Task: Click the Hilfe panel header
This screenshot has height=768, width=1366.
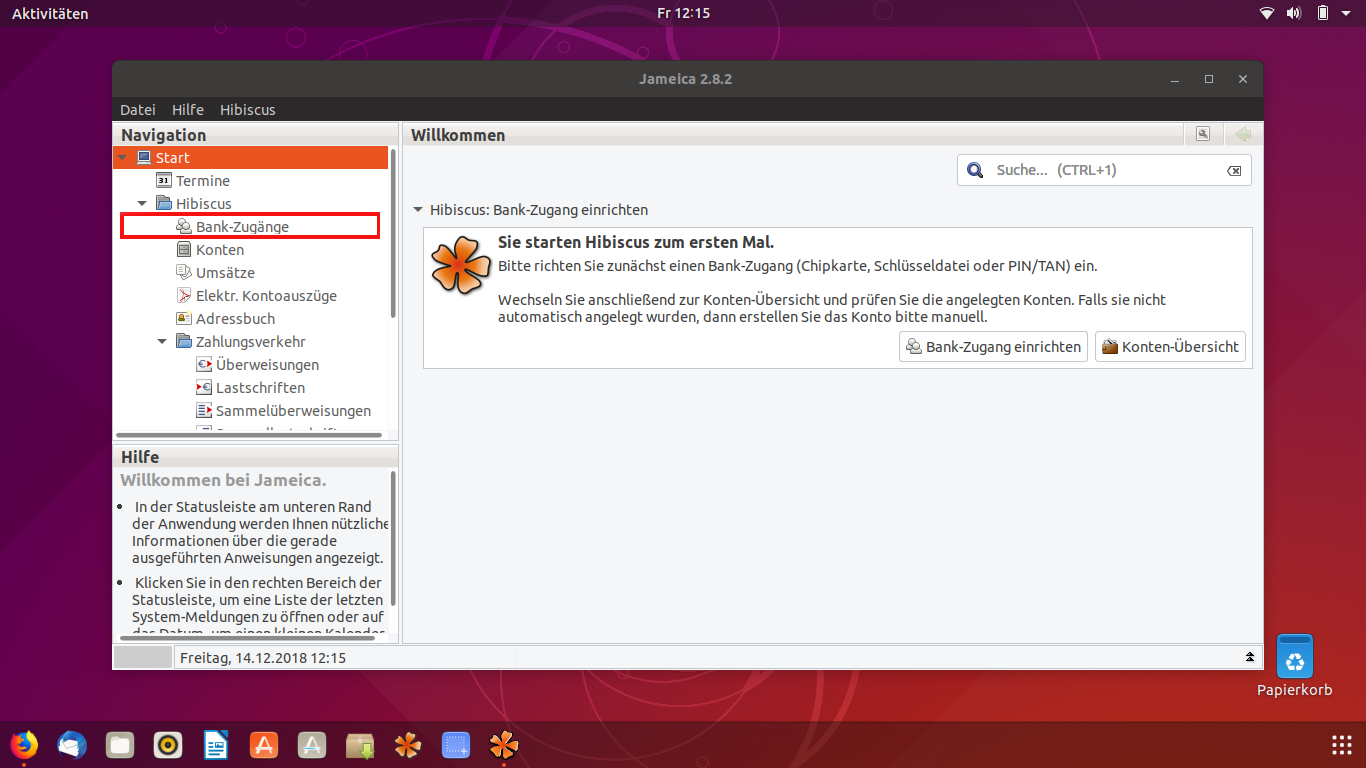Action: [x=255, y=457]
